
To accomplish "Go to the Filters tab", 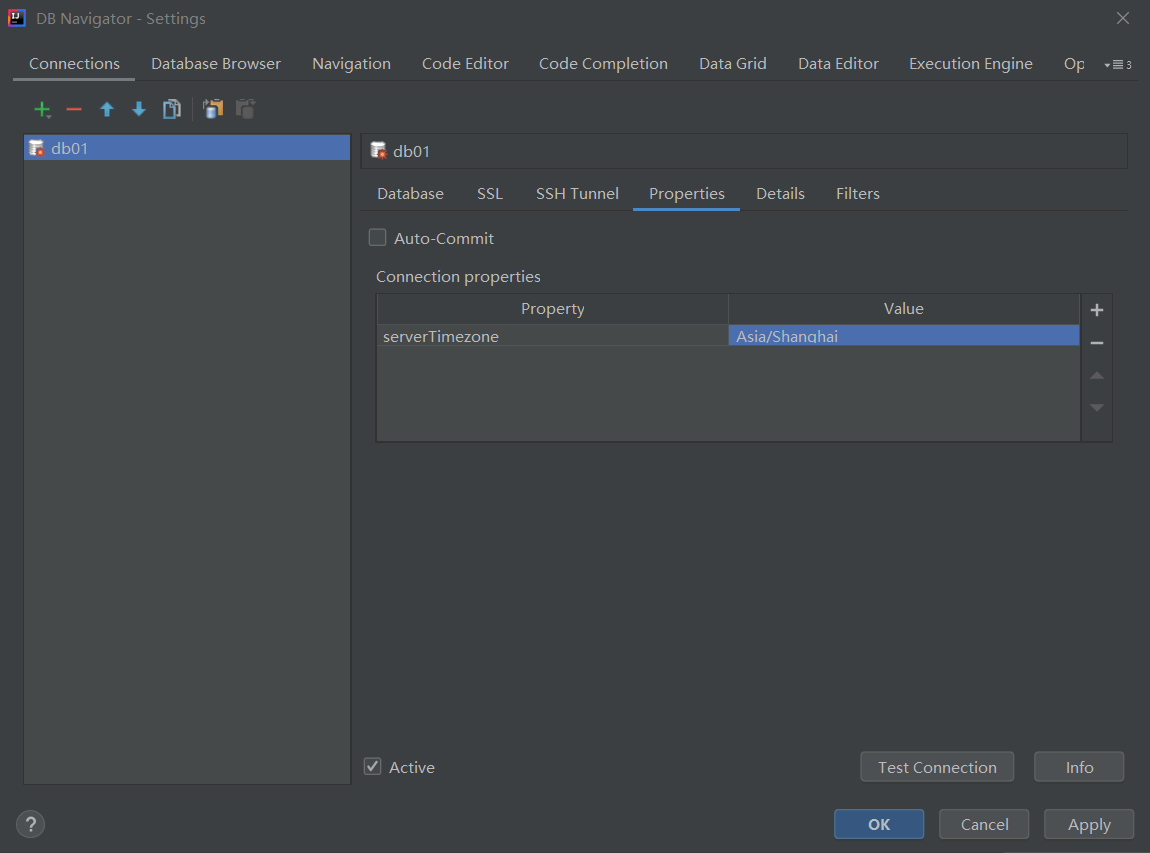I will [x=857, y=193].
